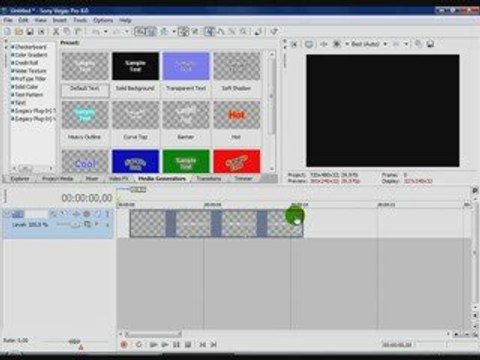
Task: Select the green Sample Text preset thumbnail
Action: [x=186, y=161]
